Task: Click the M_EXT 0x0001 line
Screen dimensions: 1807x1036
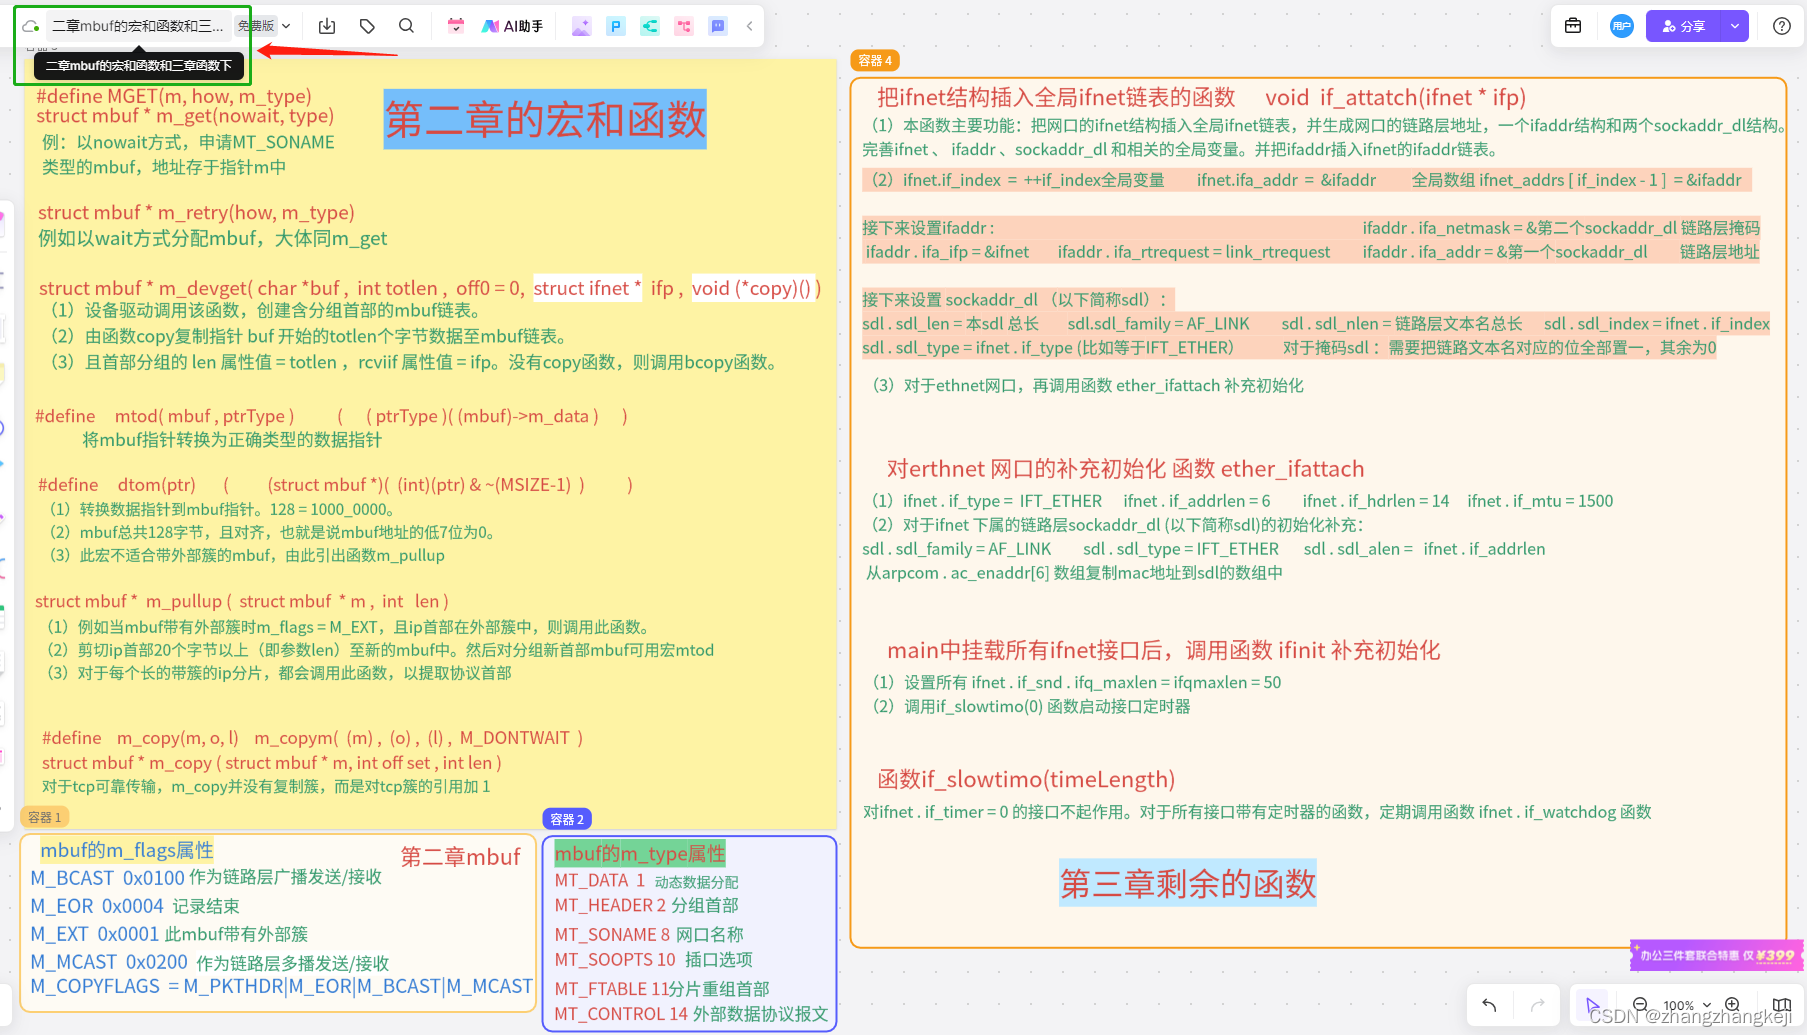Action: [x=169, y=934]
